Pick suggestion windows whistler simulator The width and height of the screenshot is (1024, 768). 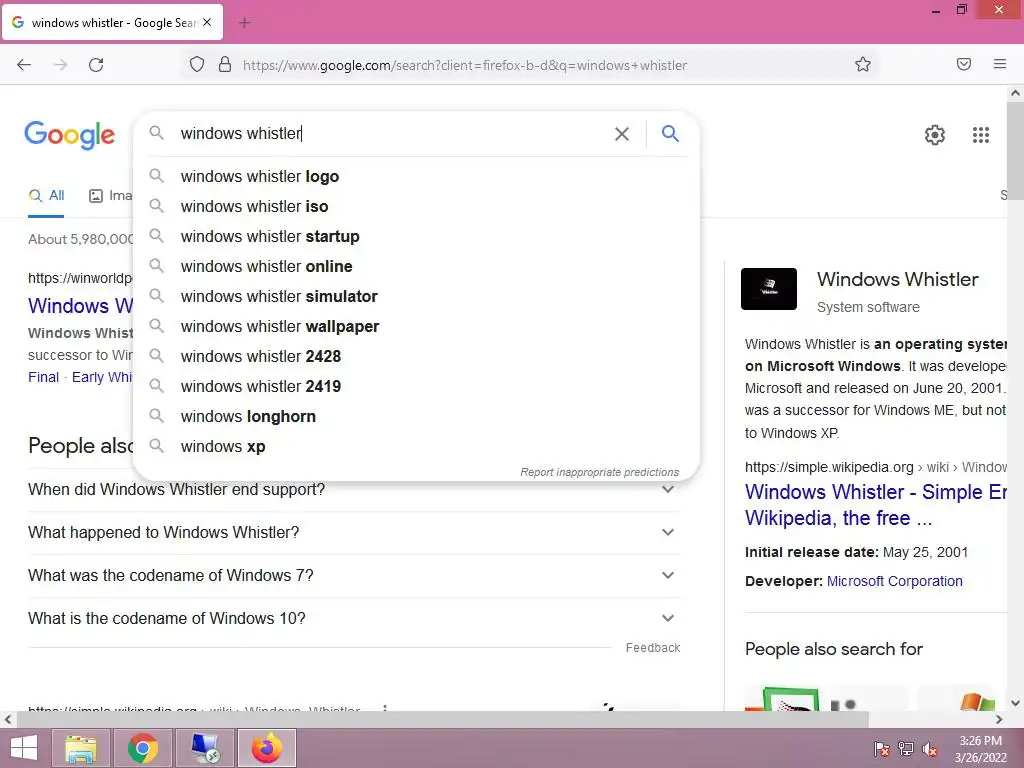[x=415, y=296]
